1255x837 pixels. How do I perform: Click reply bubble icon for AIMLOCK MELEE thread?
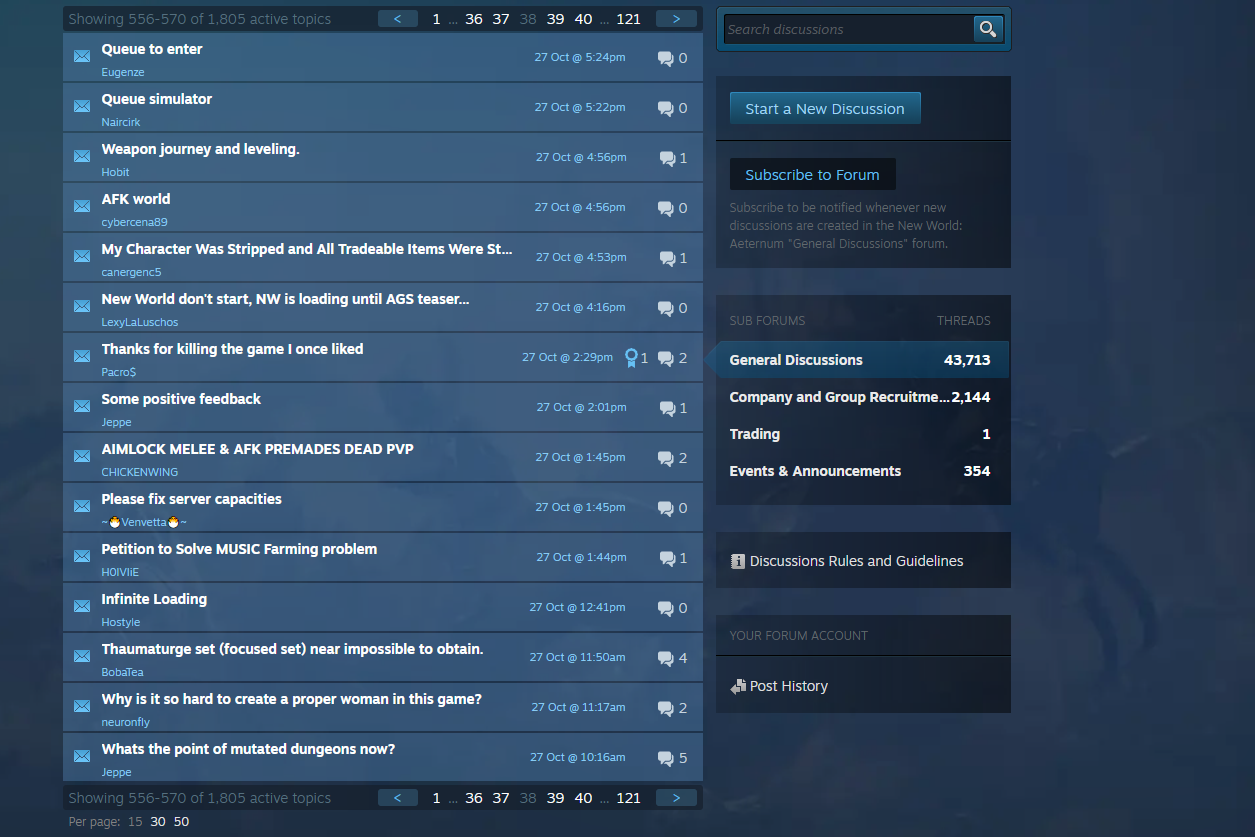click(x=665, y=458)
